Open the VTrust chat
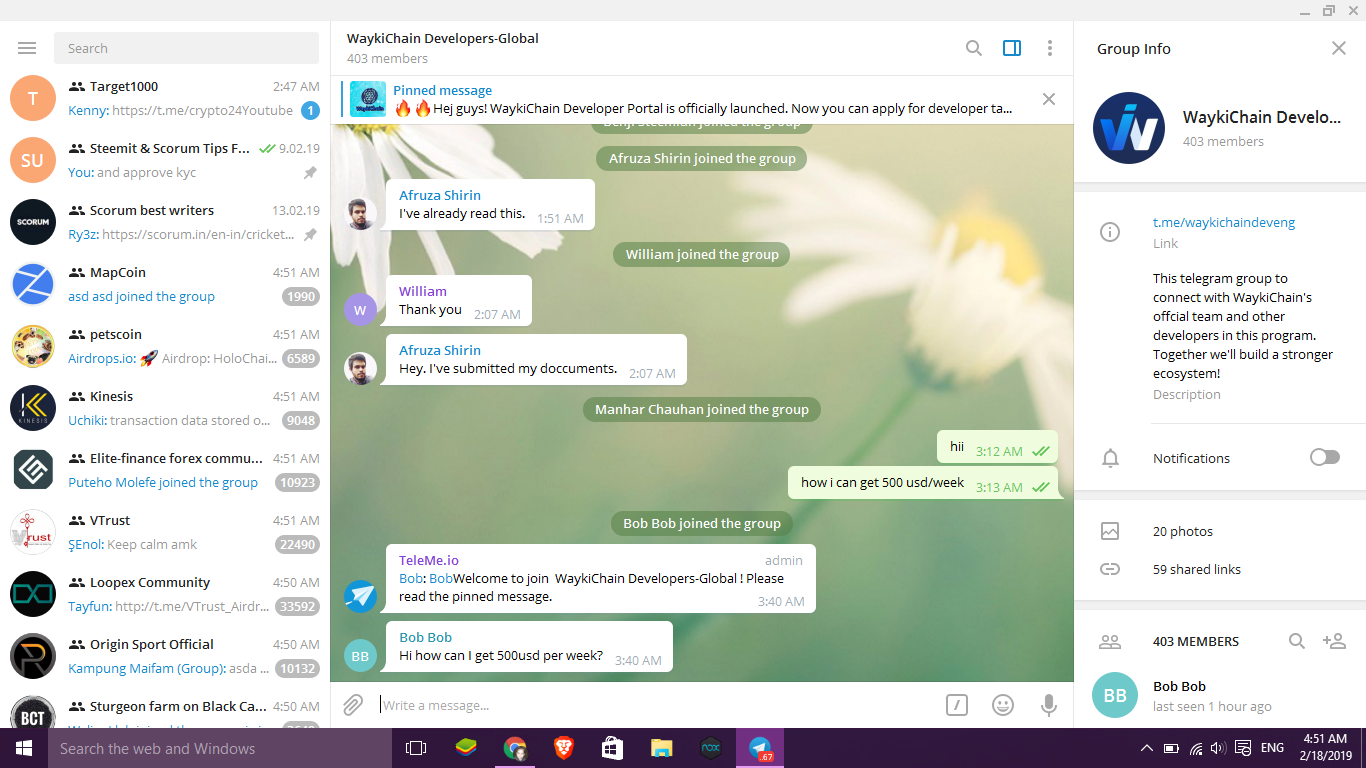This screenshot has height=768, width=1366. (x=165, y=532)
